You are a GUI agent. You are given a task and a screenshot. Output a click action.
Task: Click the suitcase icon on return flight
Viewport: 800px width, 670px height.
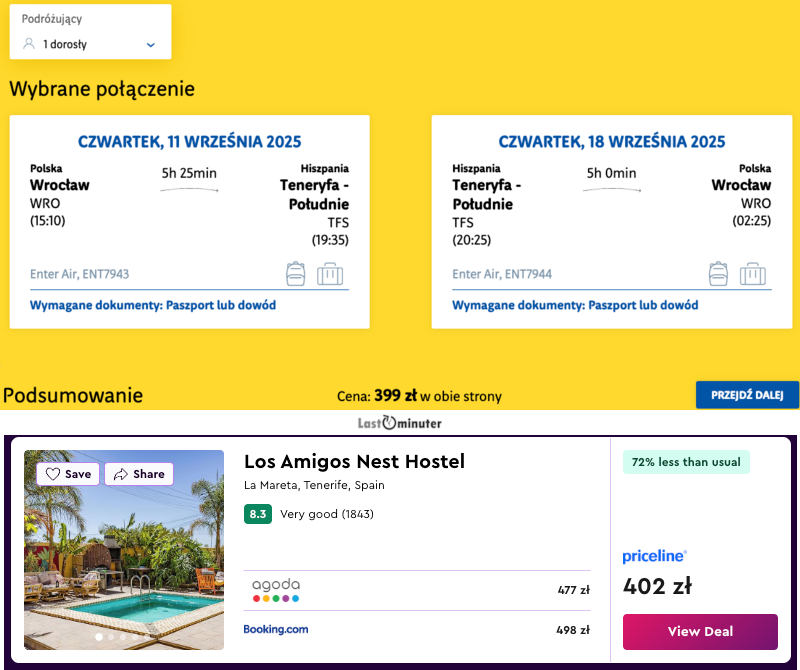point(753,273)
